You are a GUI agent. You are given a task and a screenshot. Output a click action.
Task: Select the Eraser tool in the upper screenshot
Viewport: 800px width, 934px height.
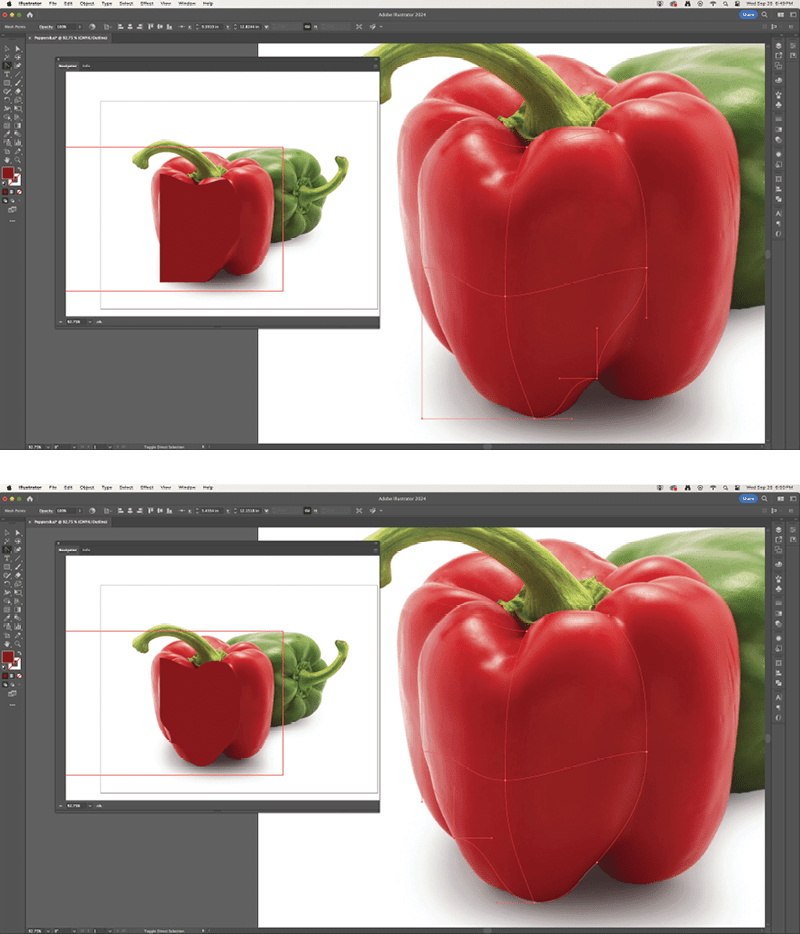click(18, 91)
